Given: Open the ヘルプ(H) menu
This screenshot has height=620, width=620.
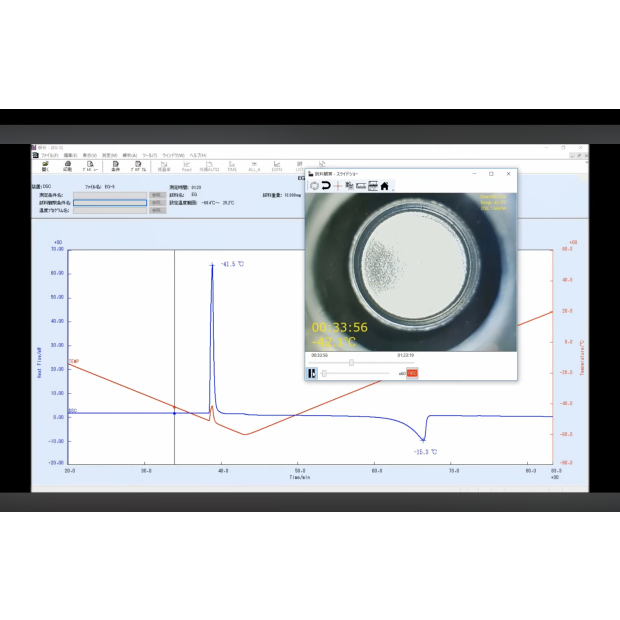Looking at the screenshot, I should (x=198, y=155).
